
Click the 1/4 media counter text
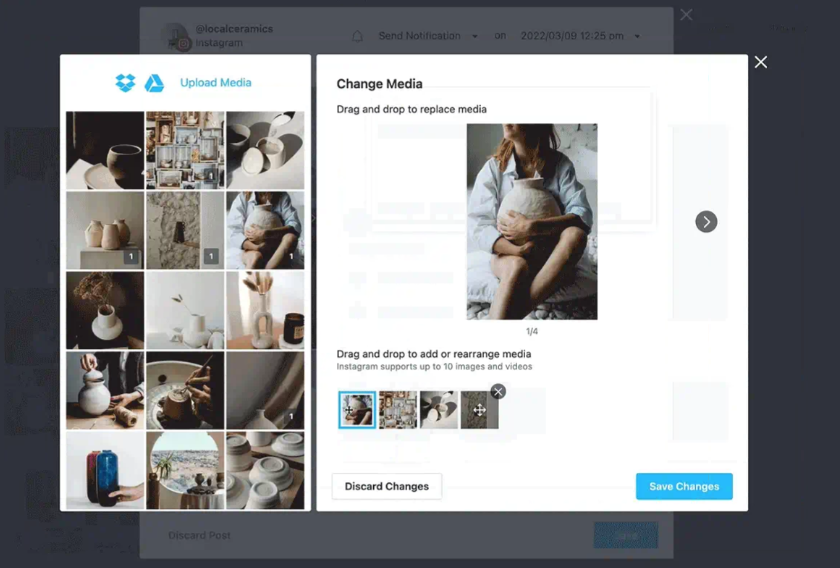click(532, 331)
